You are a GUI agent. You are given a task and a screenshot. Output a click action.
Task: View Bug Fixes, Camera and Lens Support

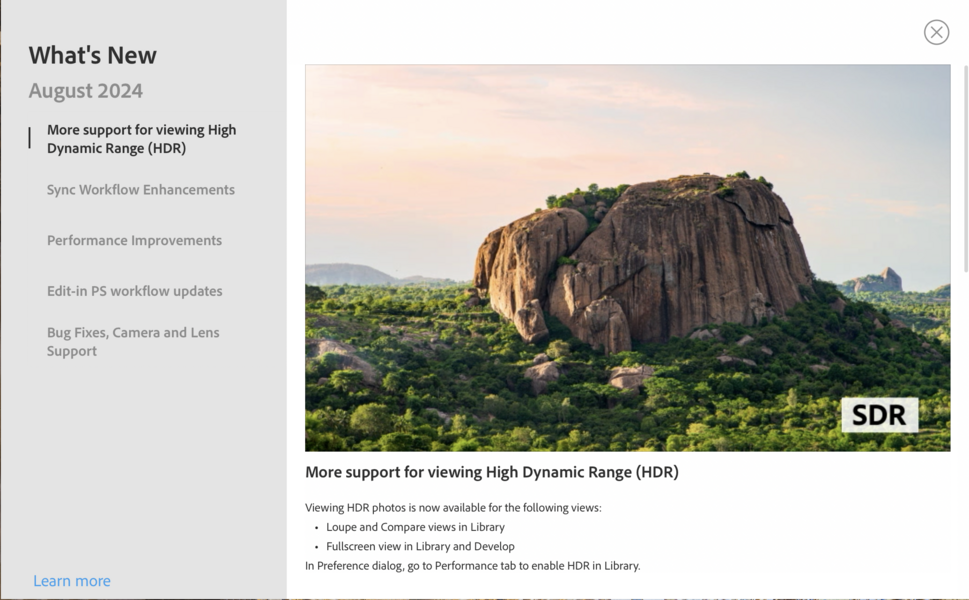point(133,342)
